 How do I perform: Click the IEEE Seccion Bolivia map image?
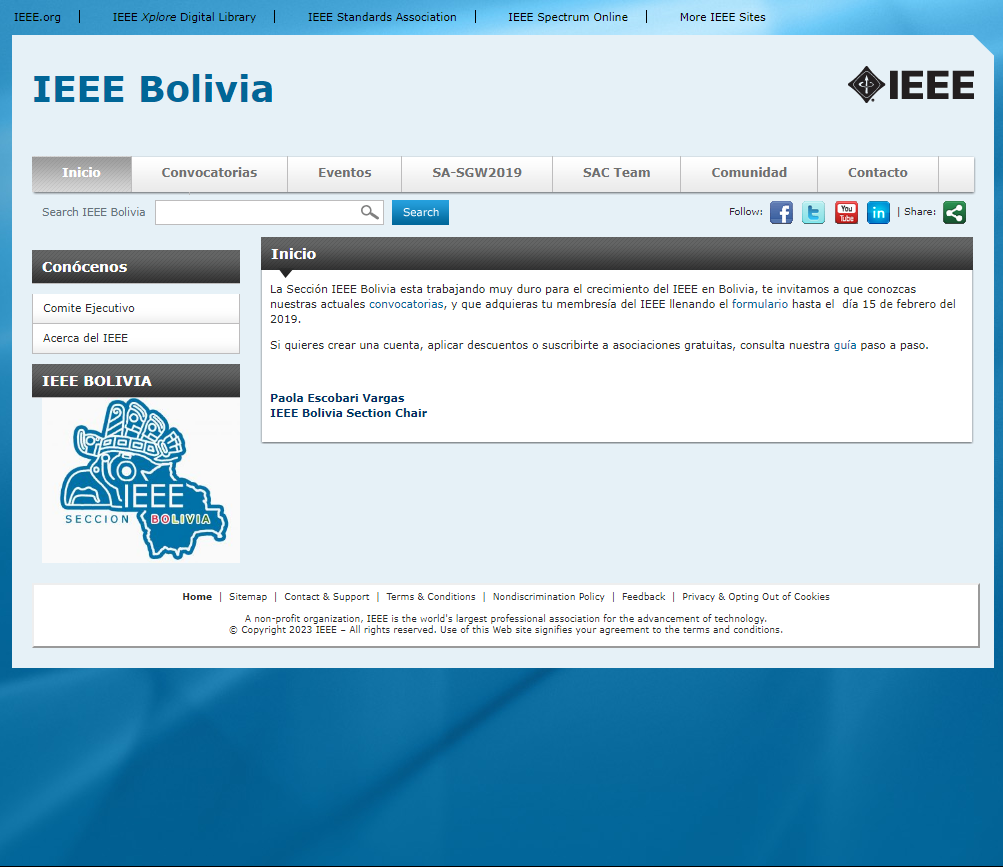(x=140, y=478)
